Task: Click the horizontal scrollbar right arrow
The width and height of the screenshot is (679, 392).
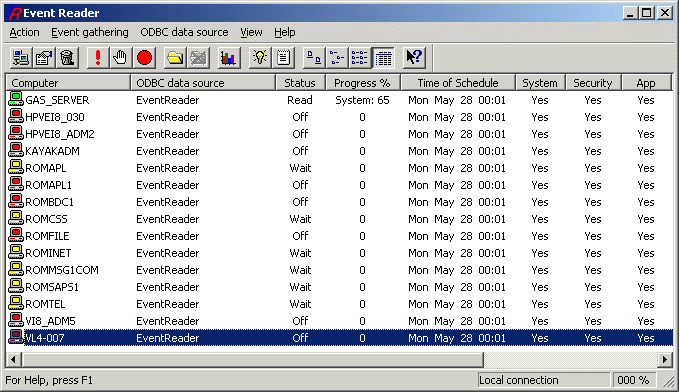Action: (665, 360)
